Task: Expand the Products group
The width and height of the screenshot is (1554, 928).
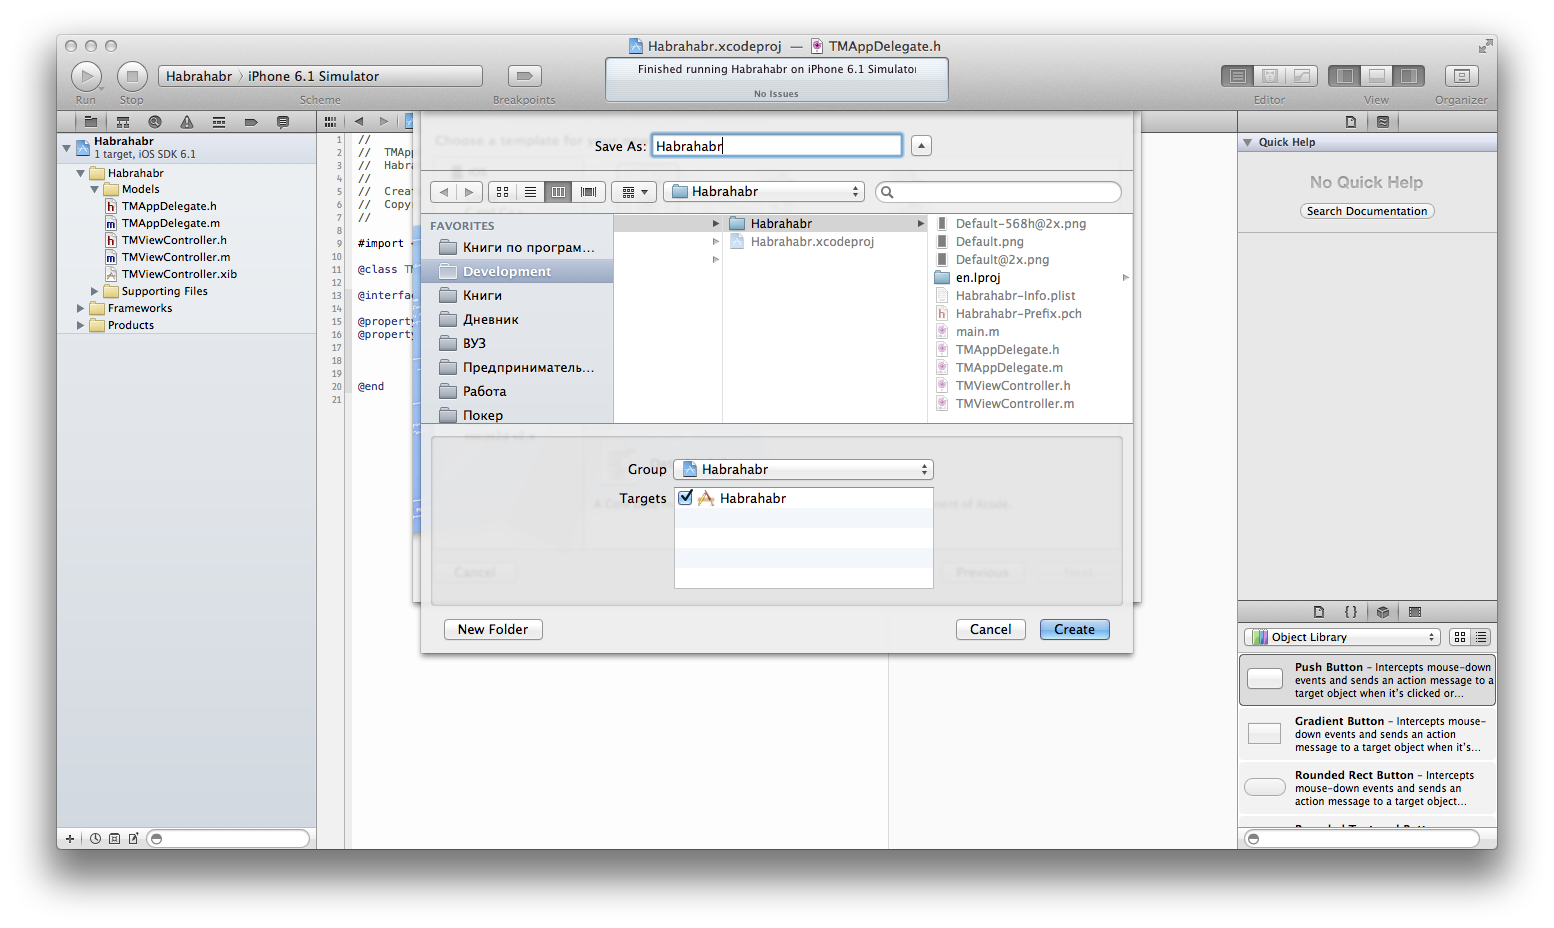Action: [x=81, y=325]
